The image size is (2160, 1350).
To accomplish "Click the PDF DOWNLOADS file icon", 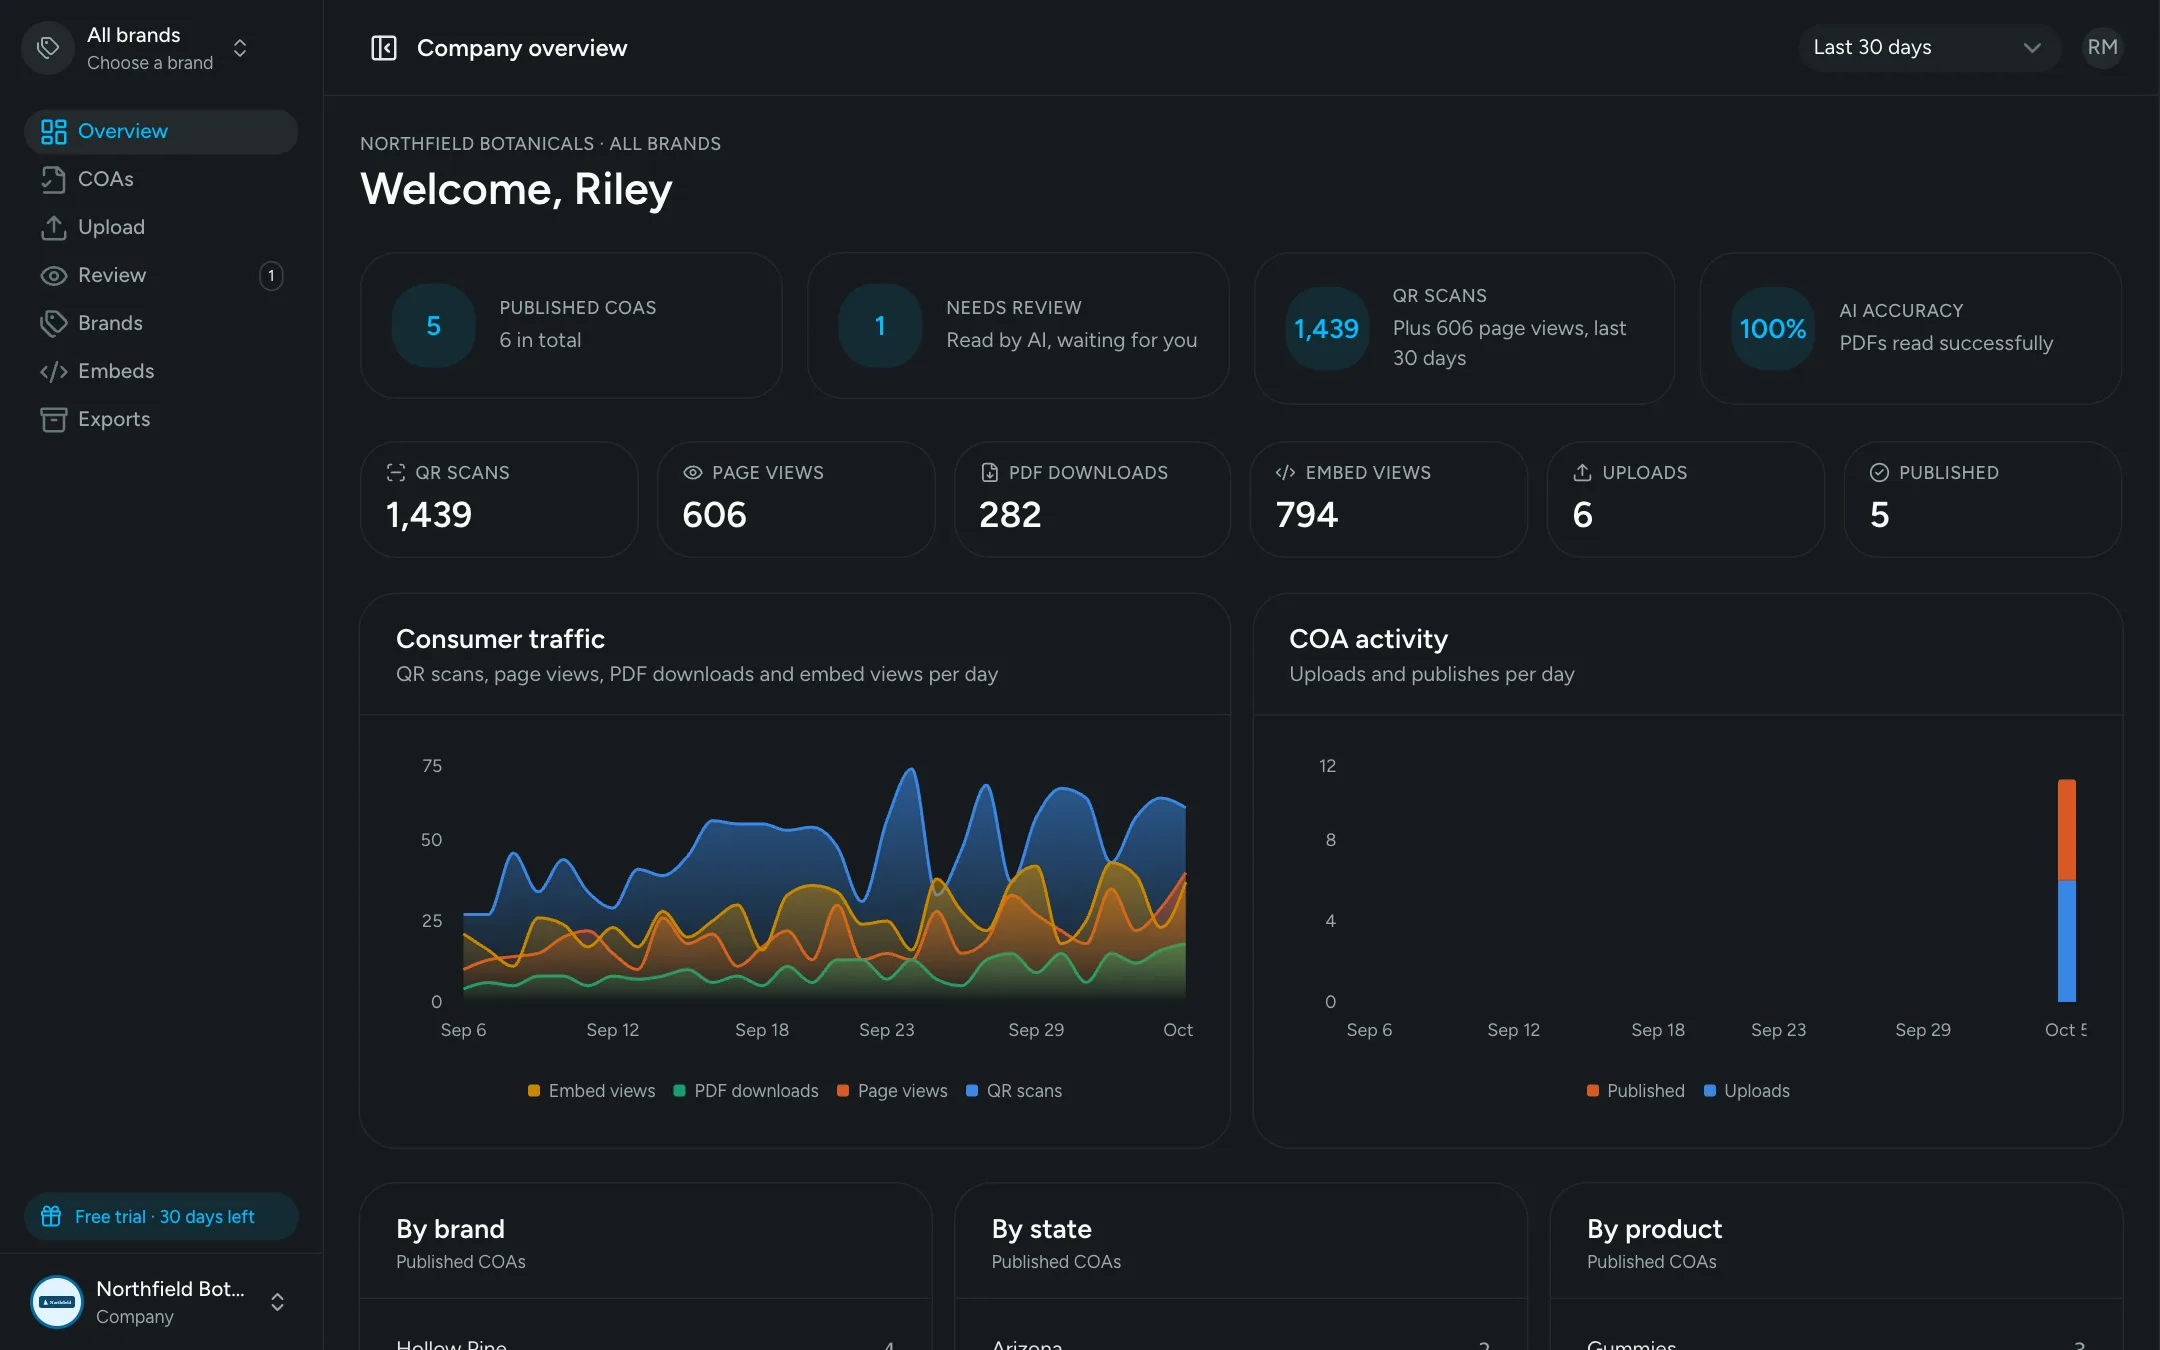I will coord(989,472).
